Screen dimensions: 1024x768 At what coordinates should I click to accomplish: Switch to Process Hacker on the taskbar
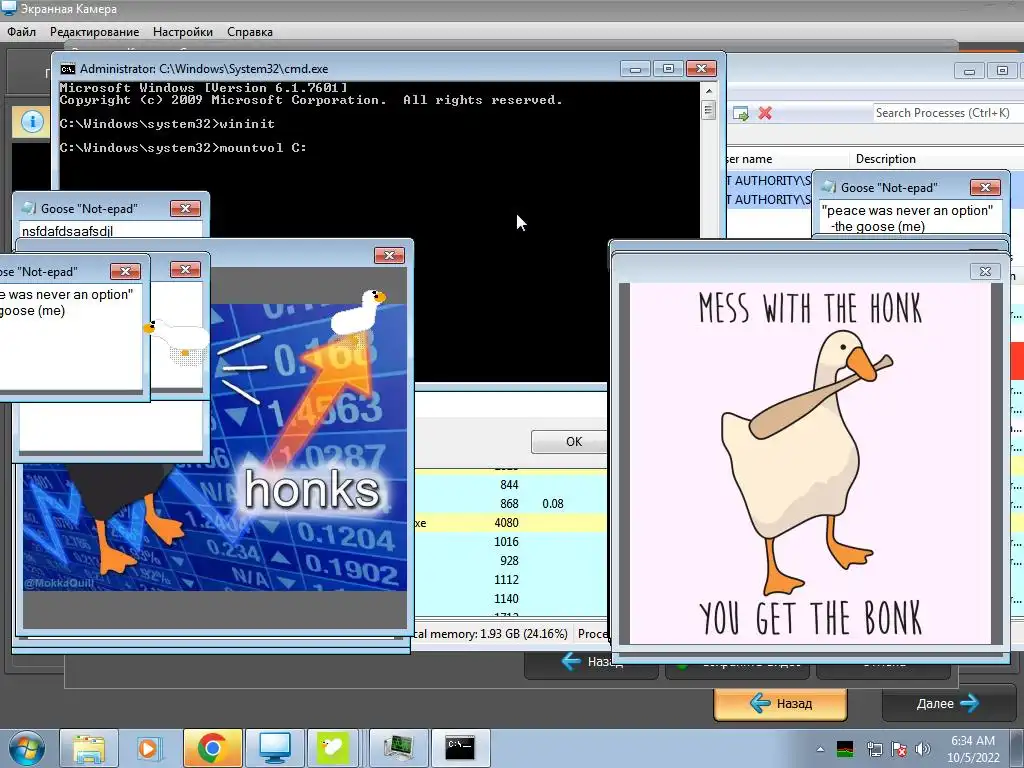coord(398,748)
